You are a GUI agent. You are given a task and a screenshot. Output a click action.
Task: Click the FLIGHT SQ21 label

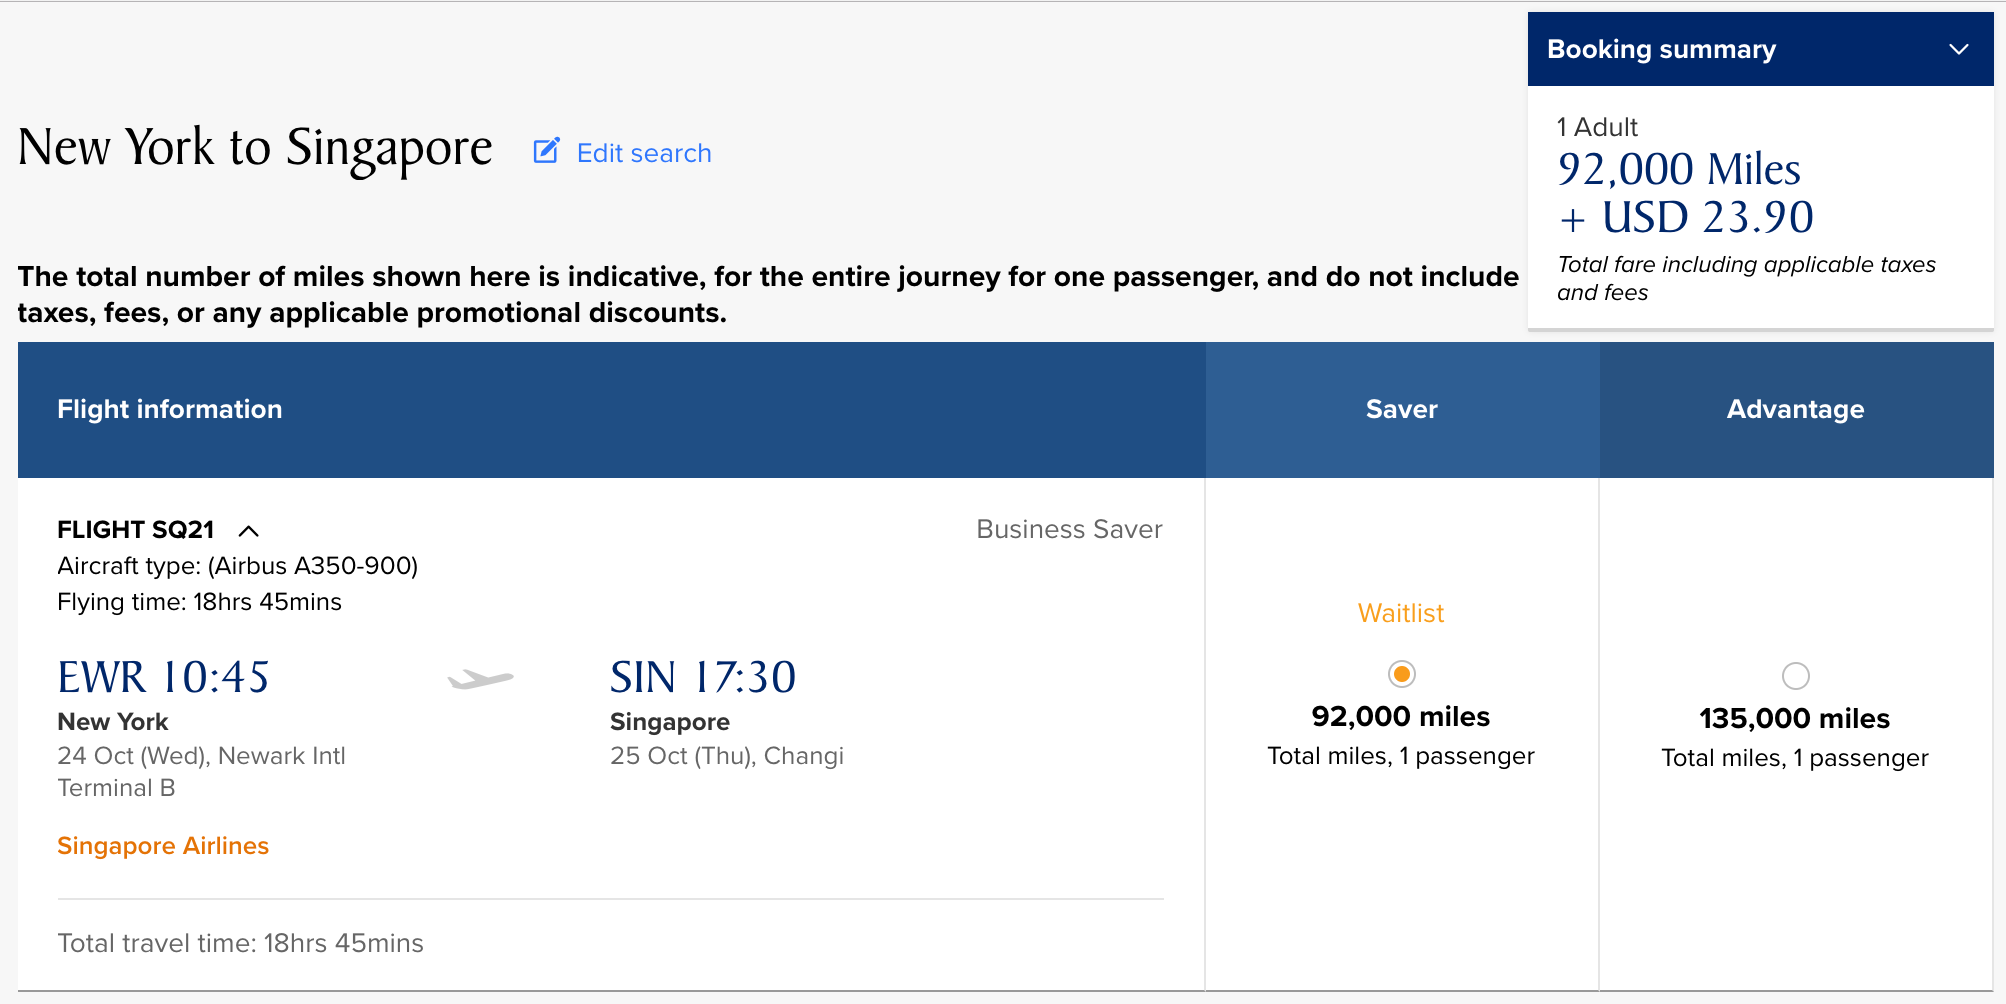pyautogui.click(x=136, y=529)
